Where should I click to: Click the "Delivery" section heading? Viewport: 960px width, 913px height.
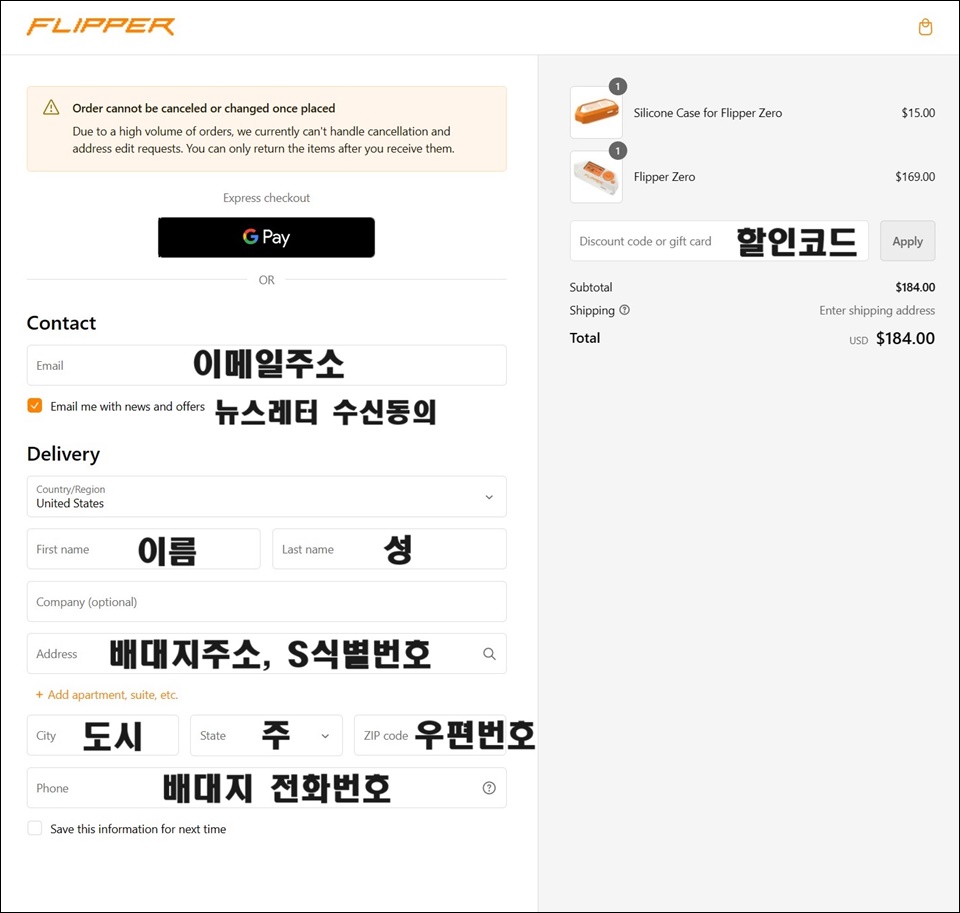(63, 454)
